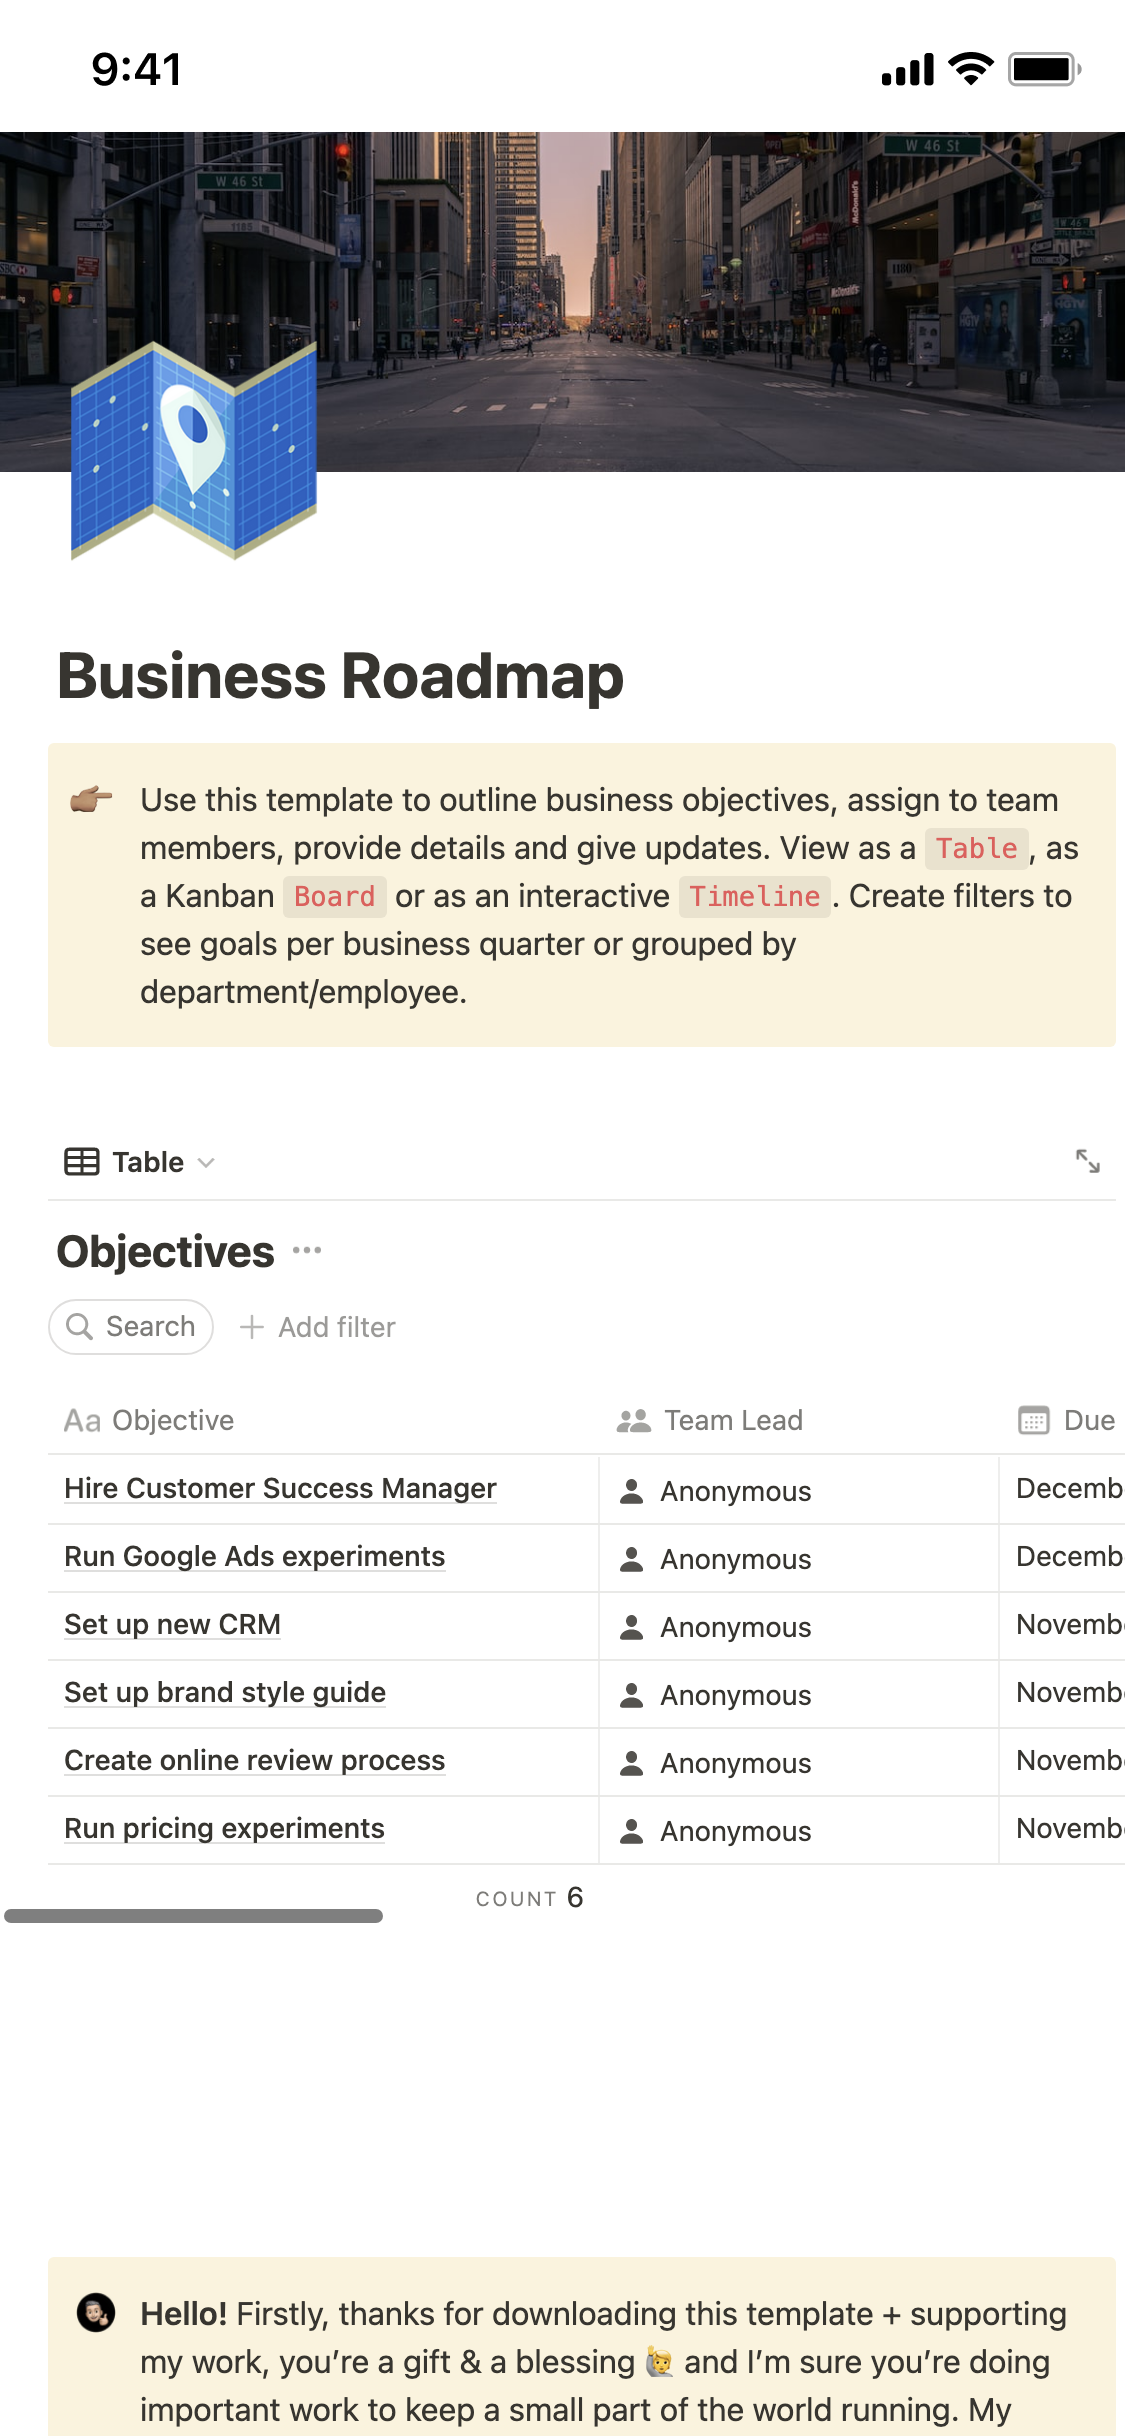Screen dimensions: 1125x2436
Task: Expand the Objectives table to full page
Action: [1087, 1161]
